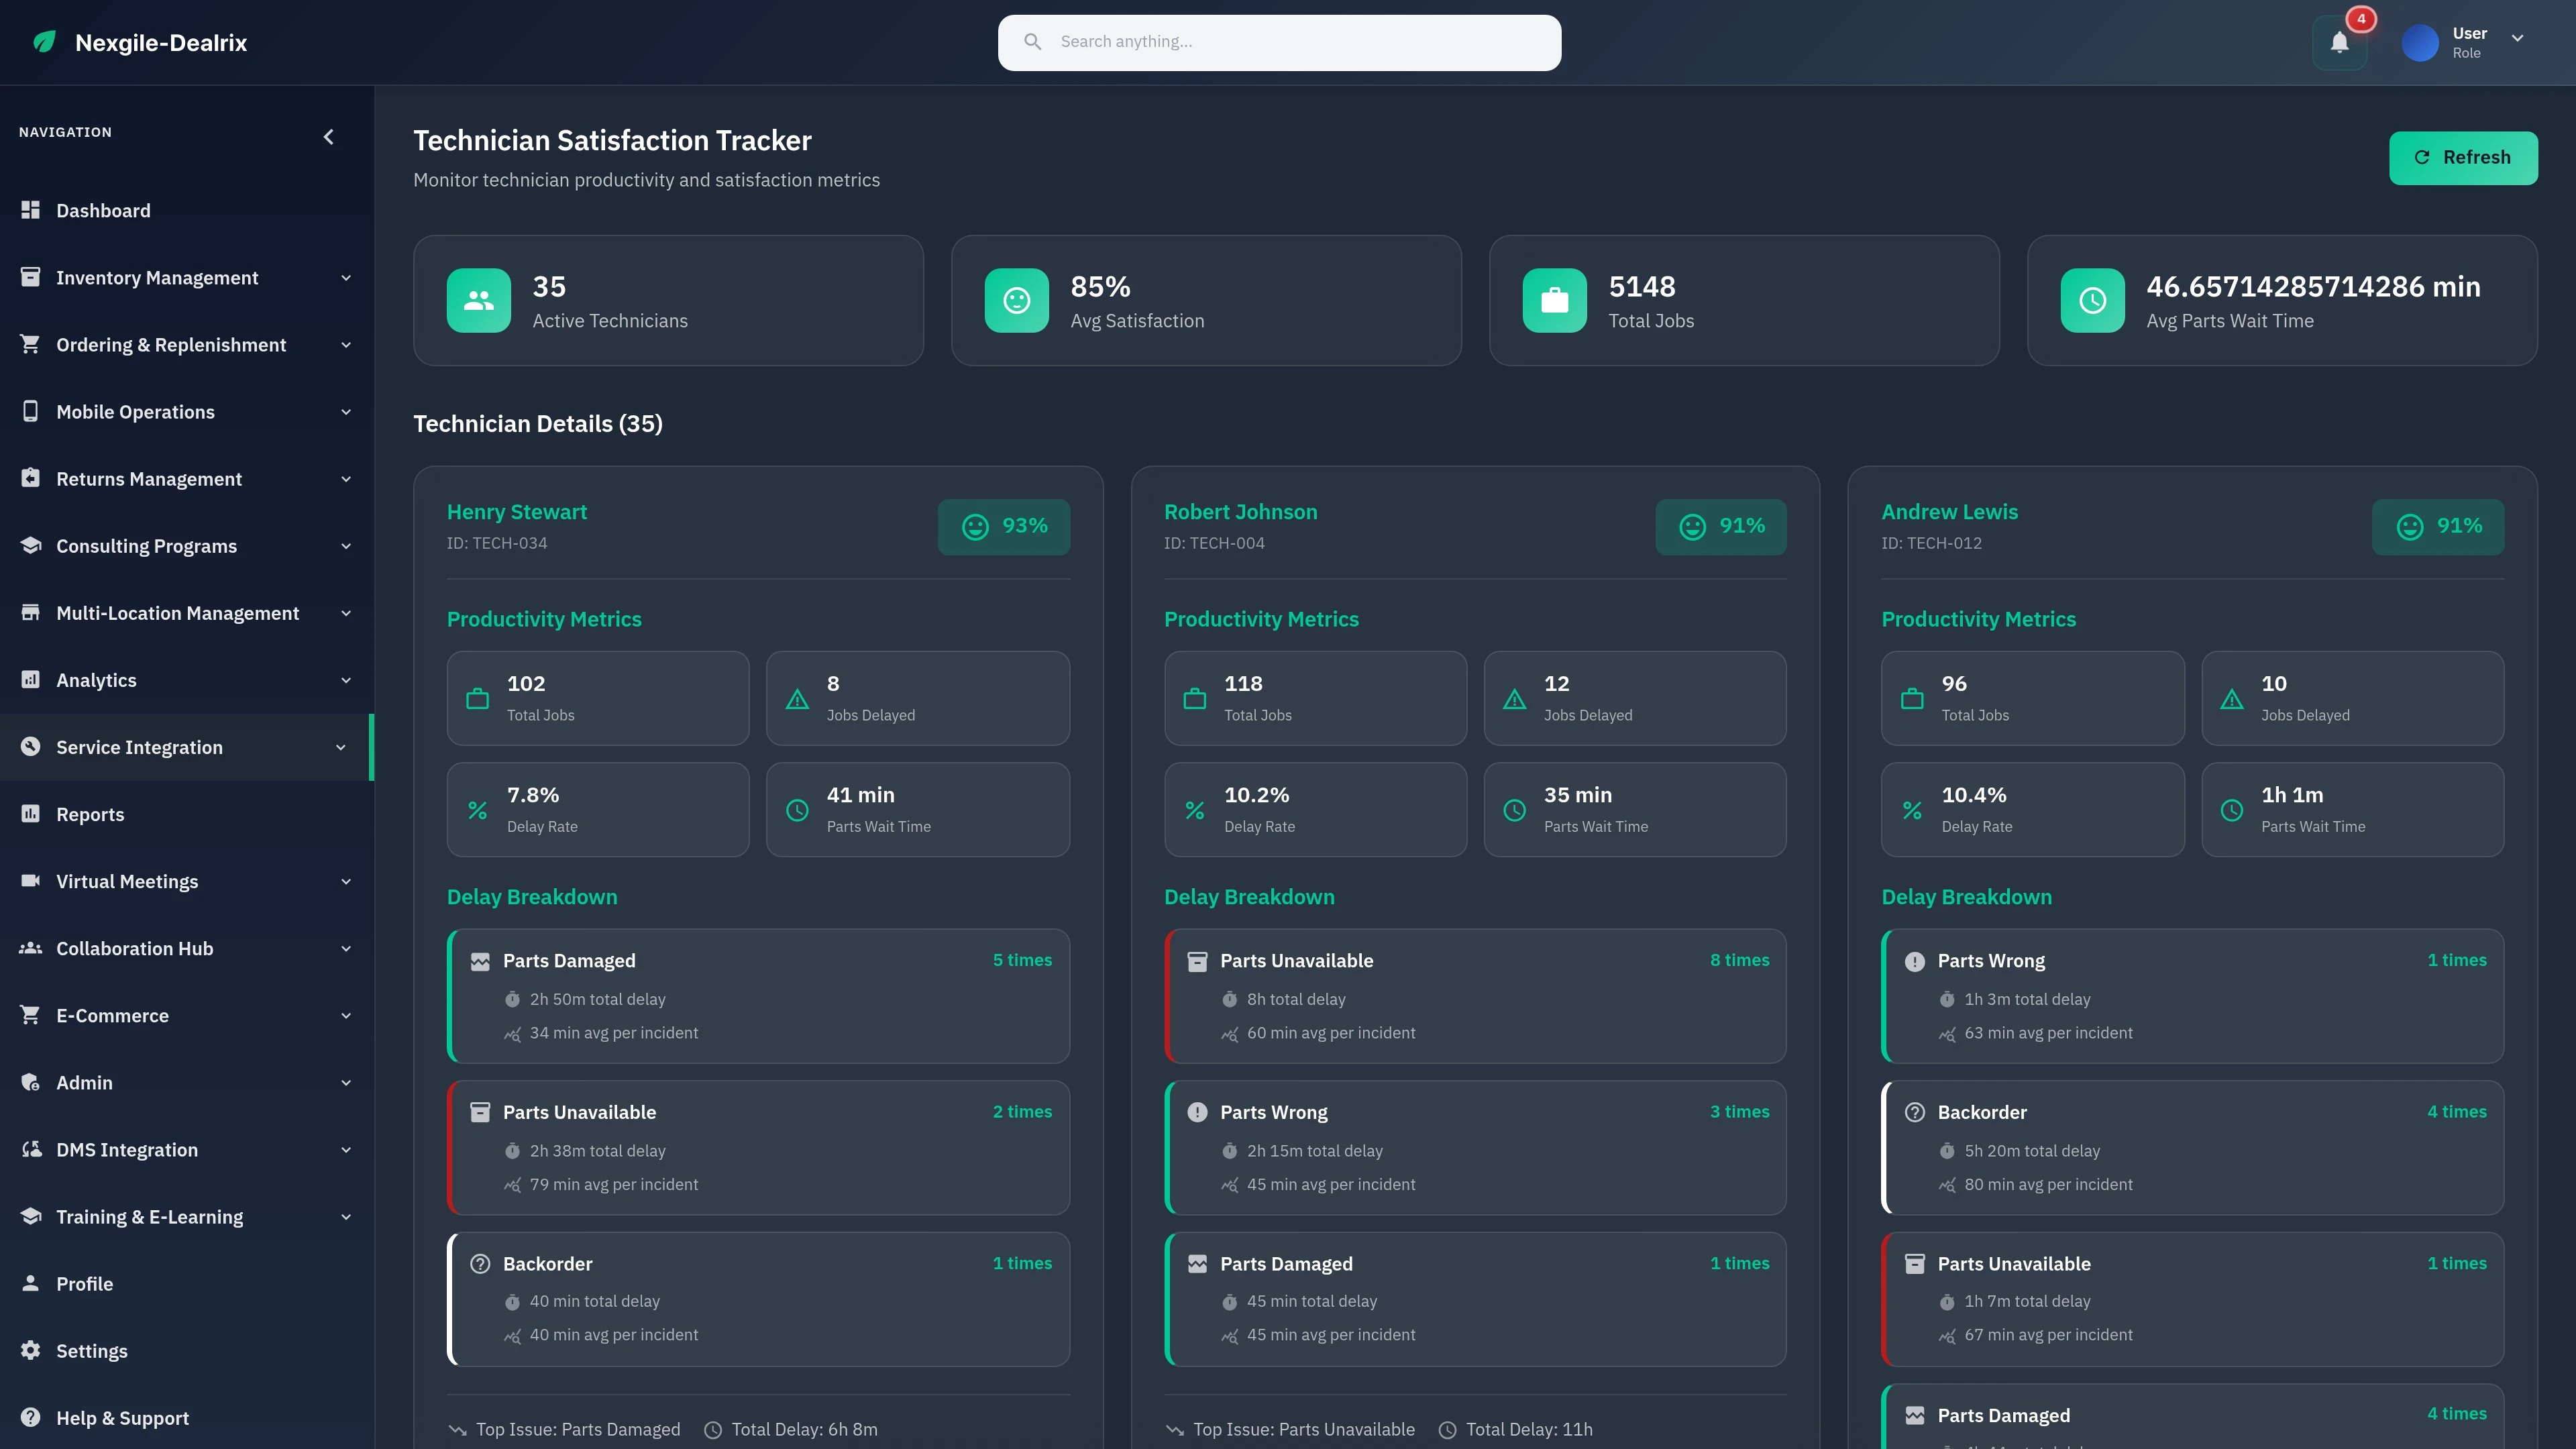Click the Refresh button
The image size is (2576, 1449).
[x=2463, y=157]
